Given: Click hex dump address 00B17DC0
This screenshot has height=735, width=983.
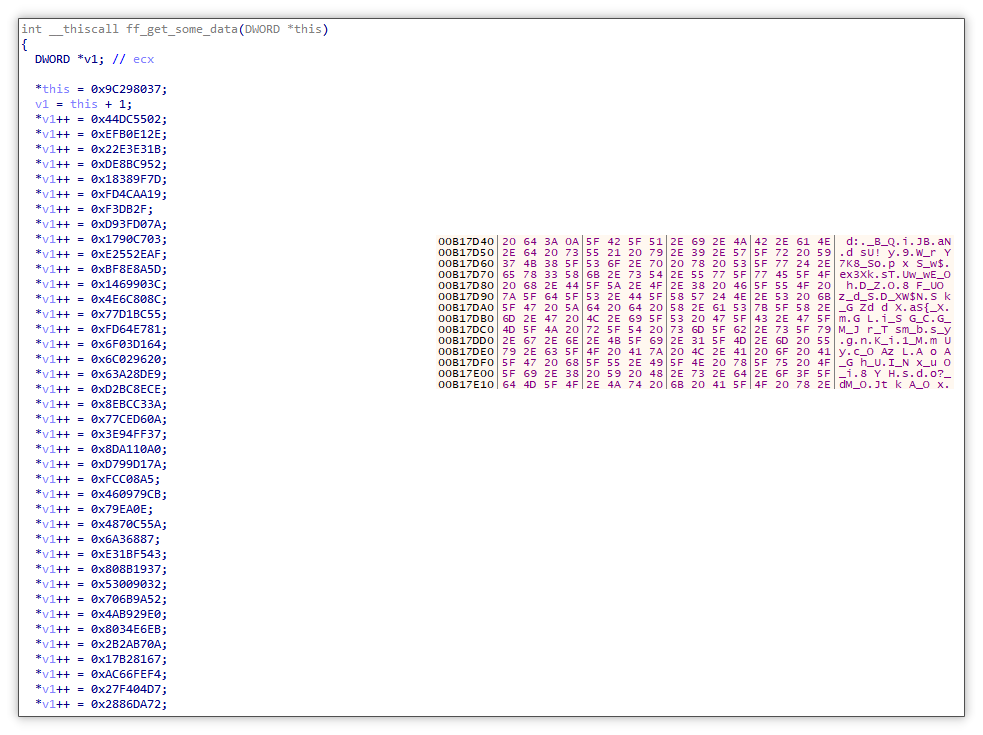Looking at the screenshot, I should tap(466, 329).
